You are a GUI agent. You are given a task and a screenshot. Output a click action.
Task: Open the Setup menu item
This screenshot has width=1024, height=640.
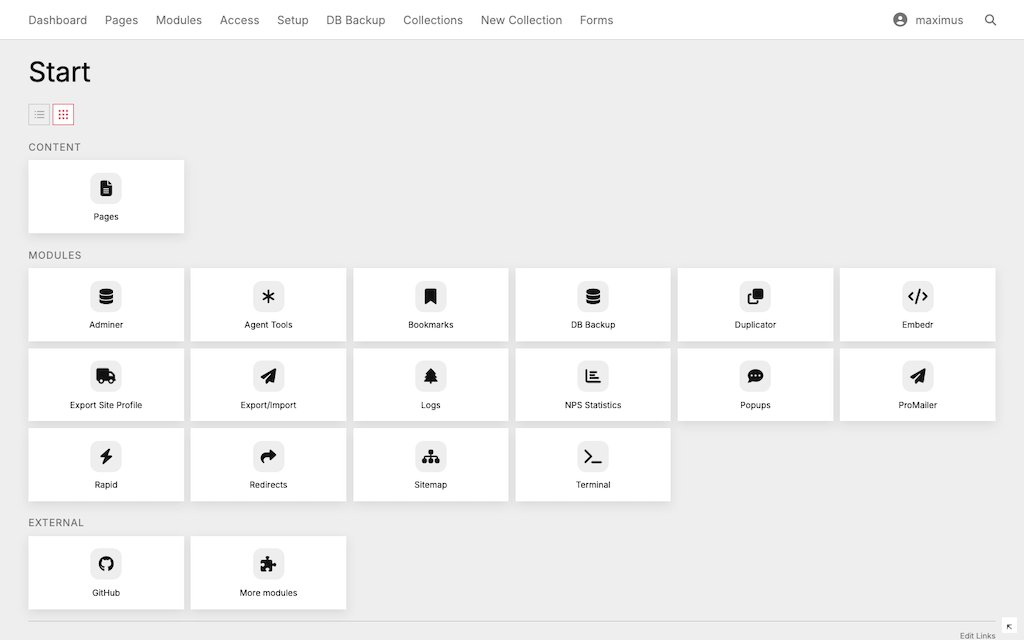[293, 20]
